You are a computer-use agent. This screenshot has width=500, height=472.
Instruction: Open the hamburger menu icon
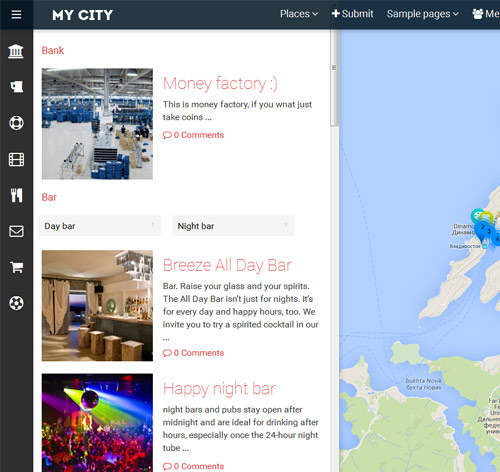[x=16, y=14]
